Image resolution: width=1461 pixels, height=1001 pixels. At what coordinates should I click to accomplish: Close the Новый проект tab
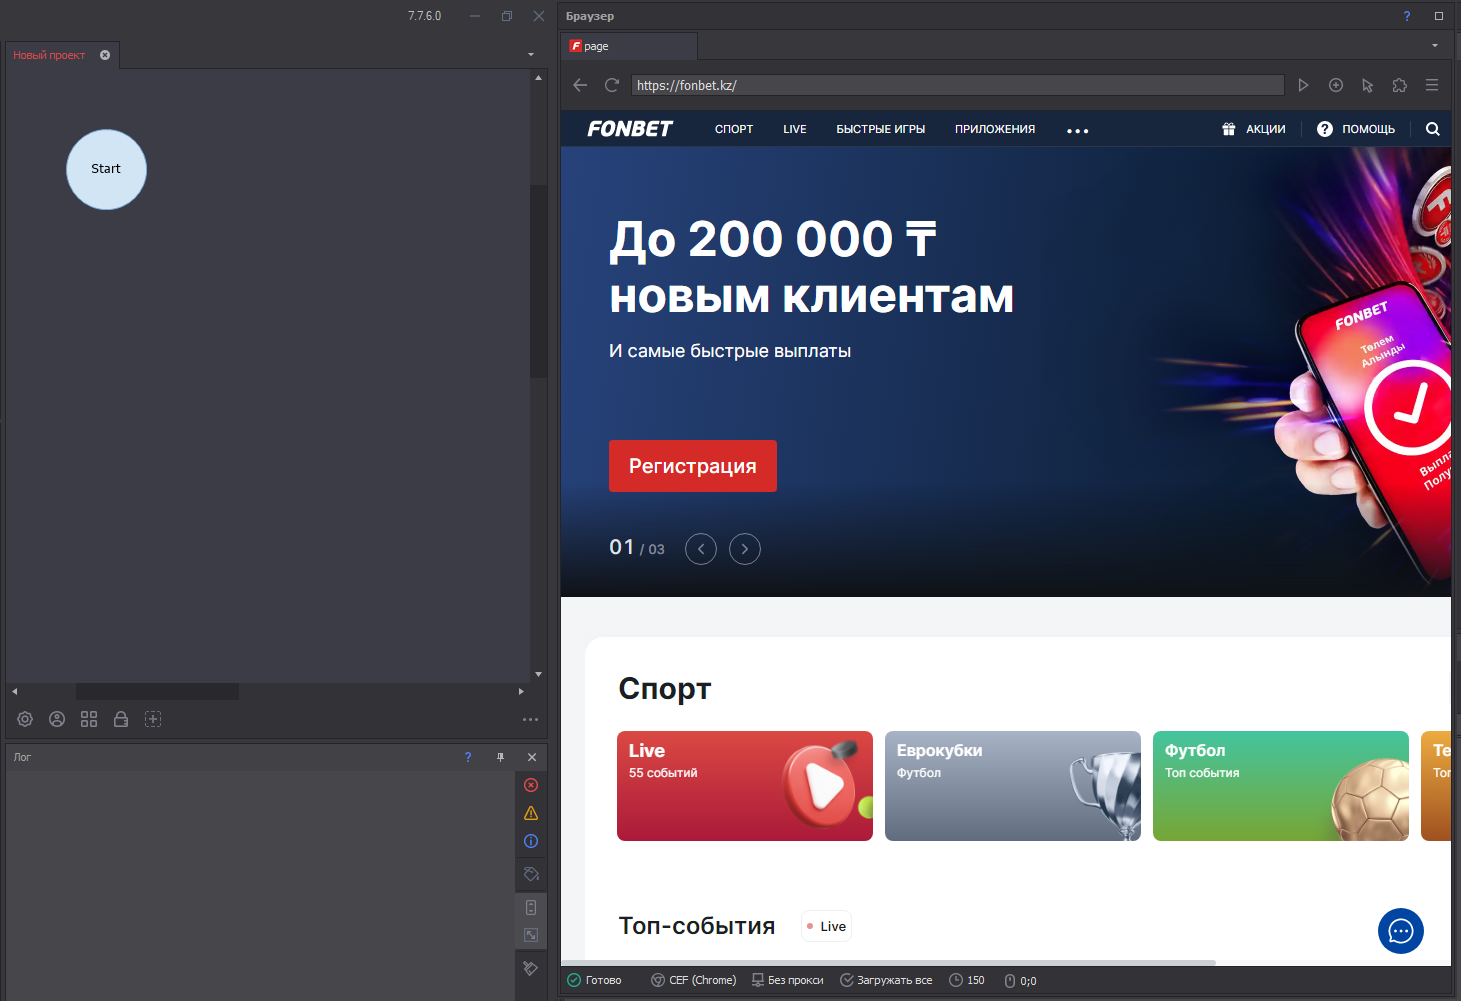[x=105, y=55]
